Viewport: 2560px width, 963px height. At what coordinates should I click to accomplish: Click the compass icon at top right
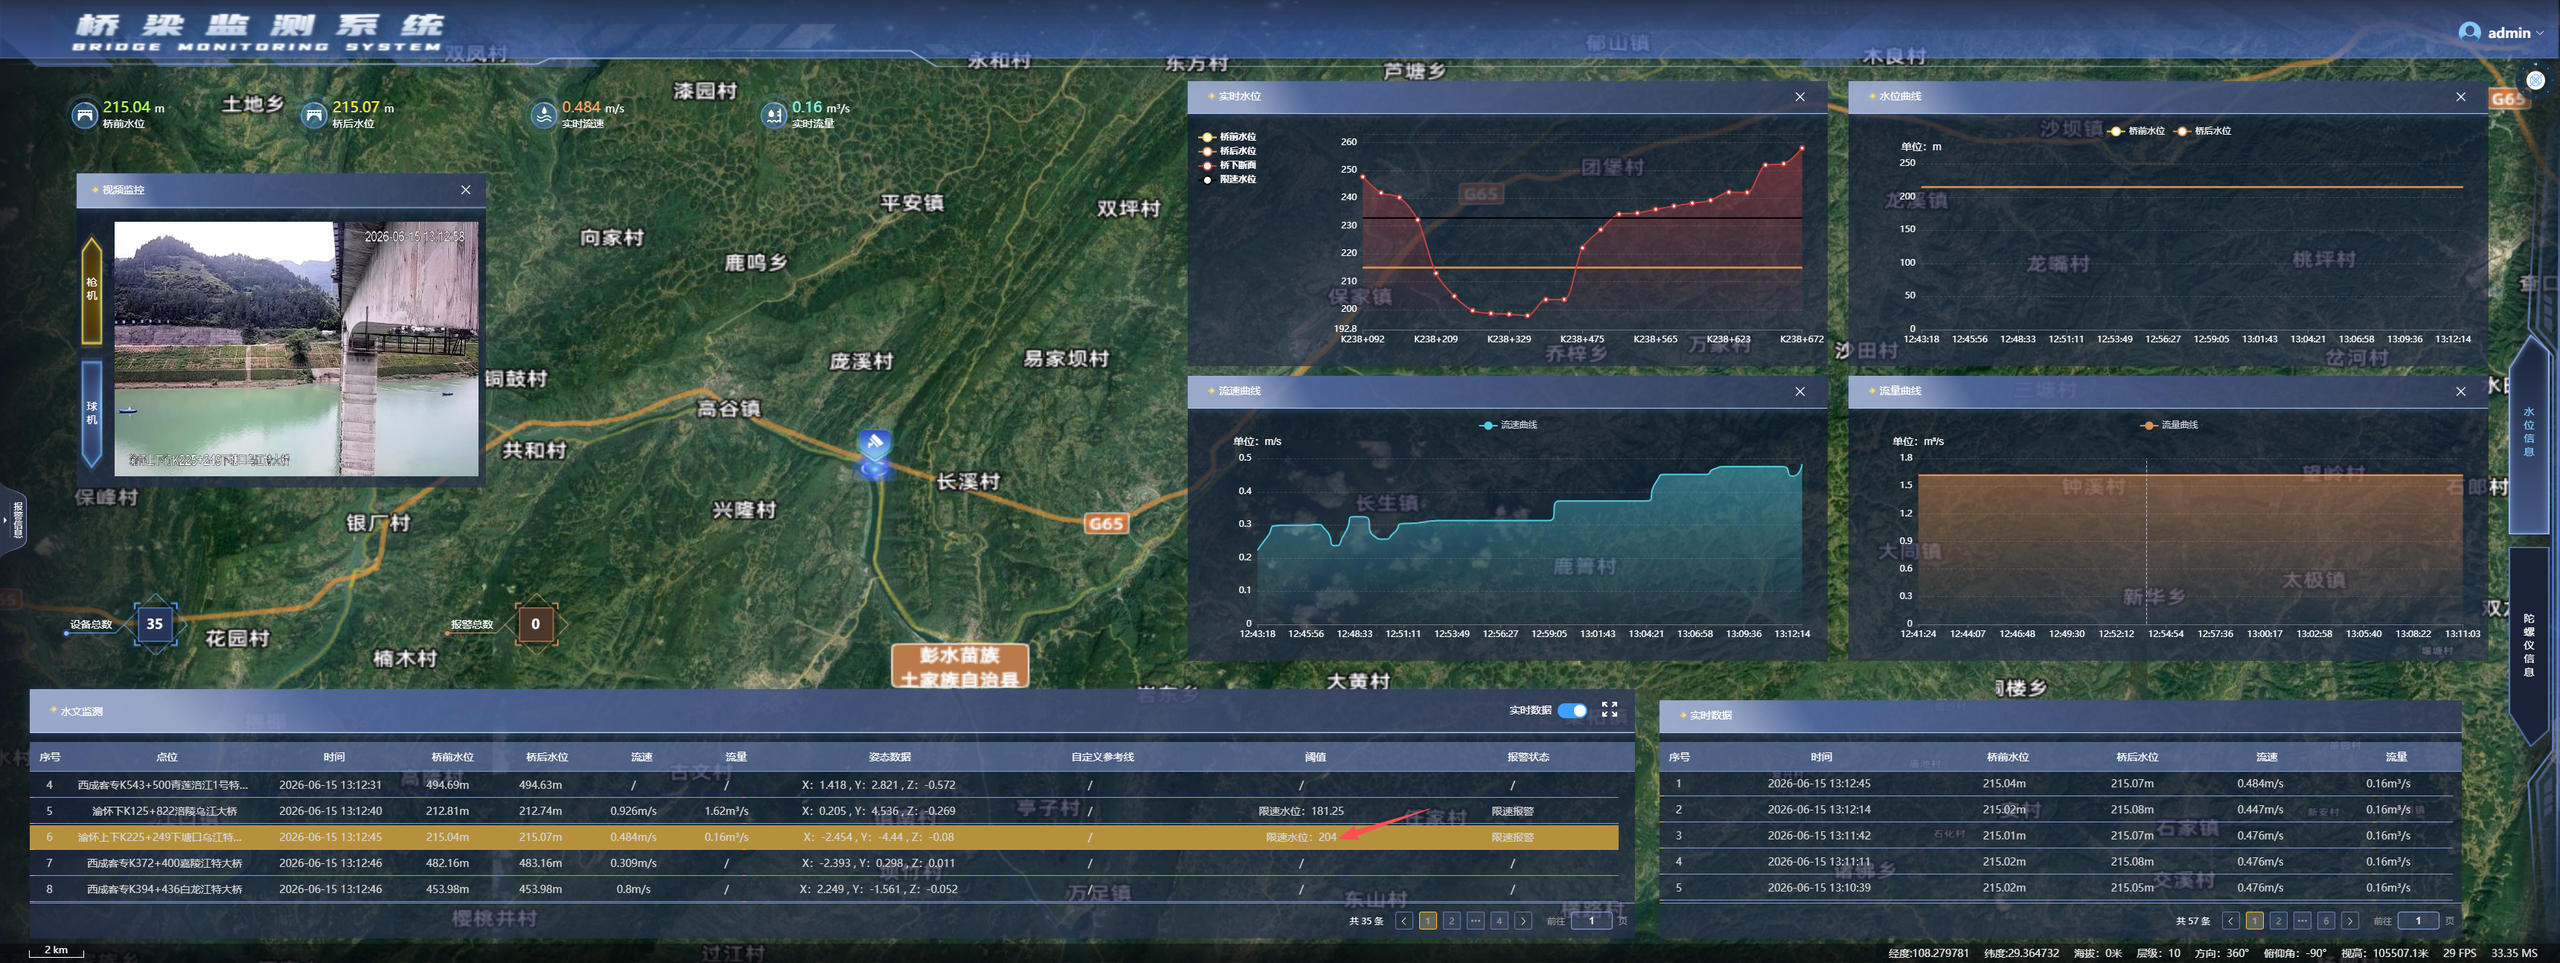2535,80
